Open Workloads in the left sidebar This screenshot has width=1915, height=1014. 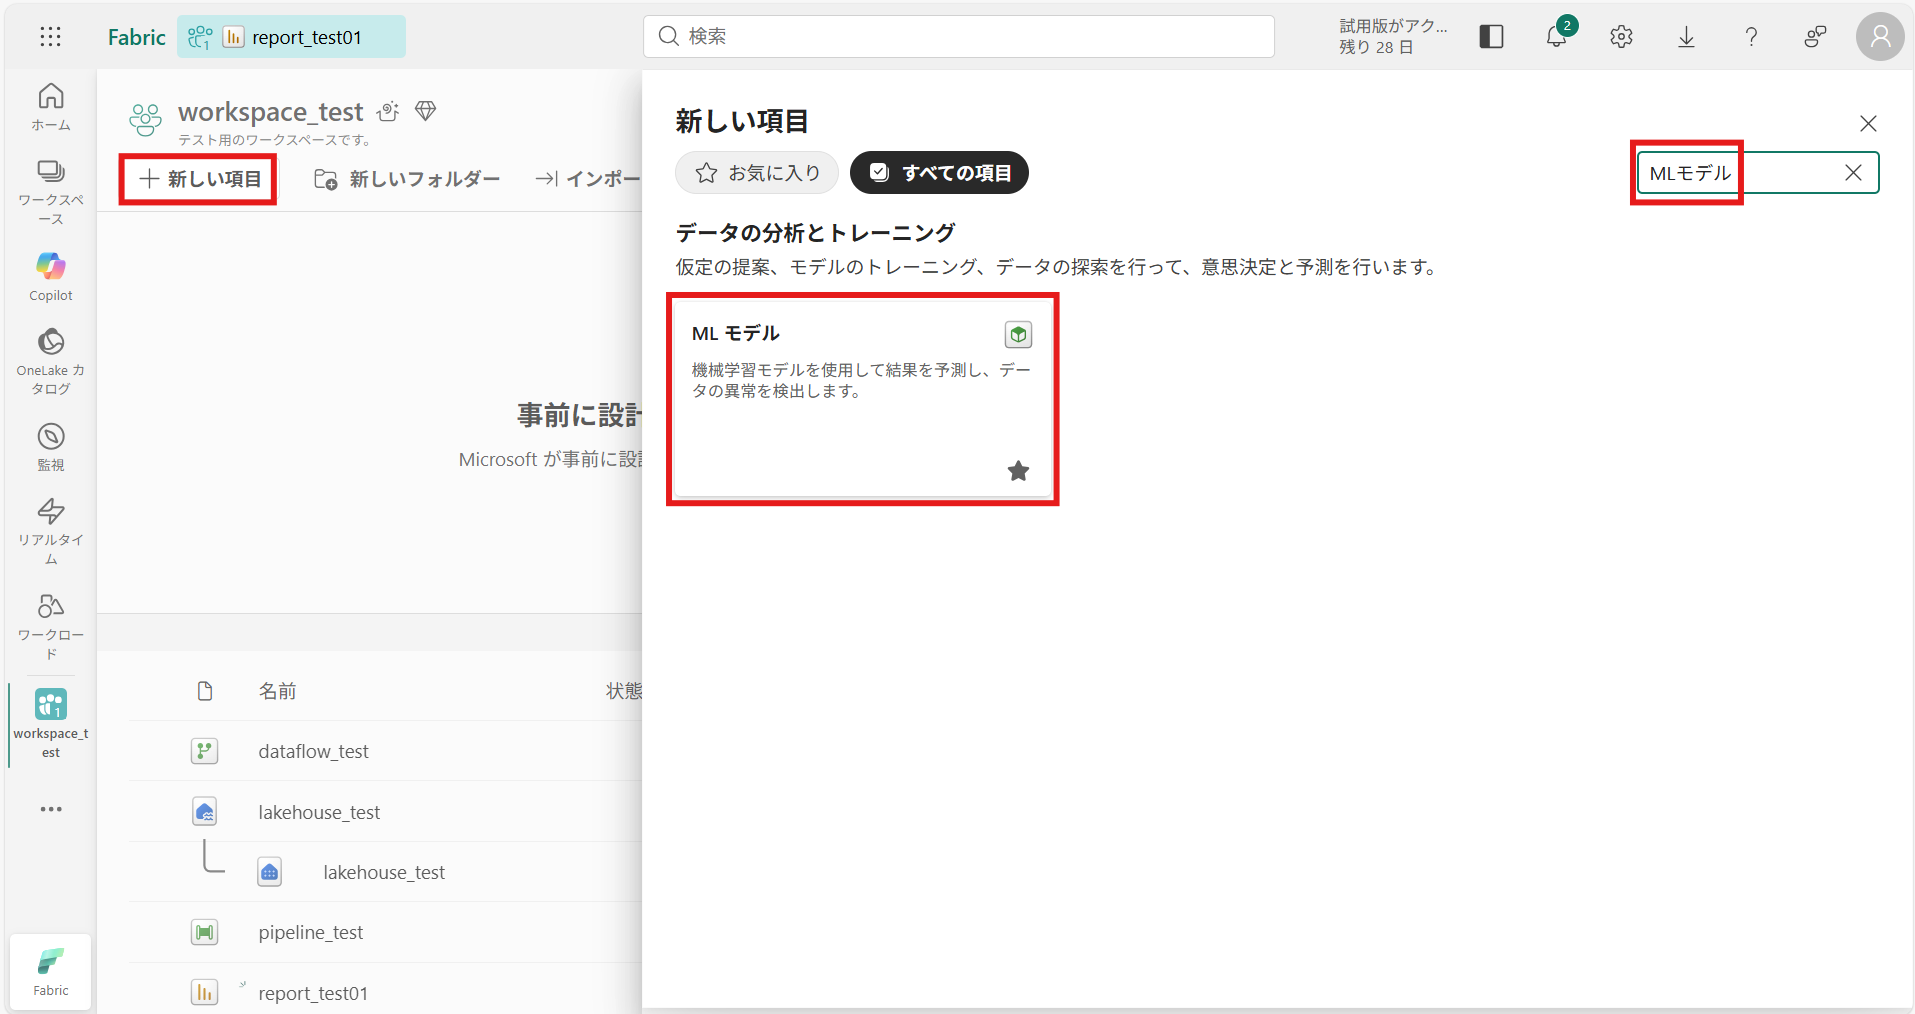click(x=51, y=626)
